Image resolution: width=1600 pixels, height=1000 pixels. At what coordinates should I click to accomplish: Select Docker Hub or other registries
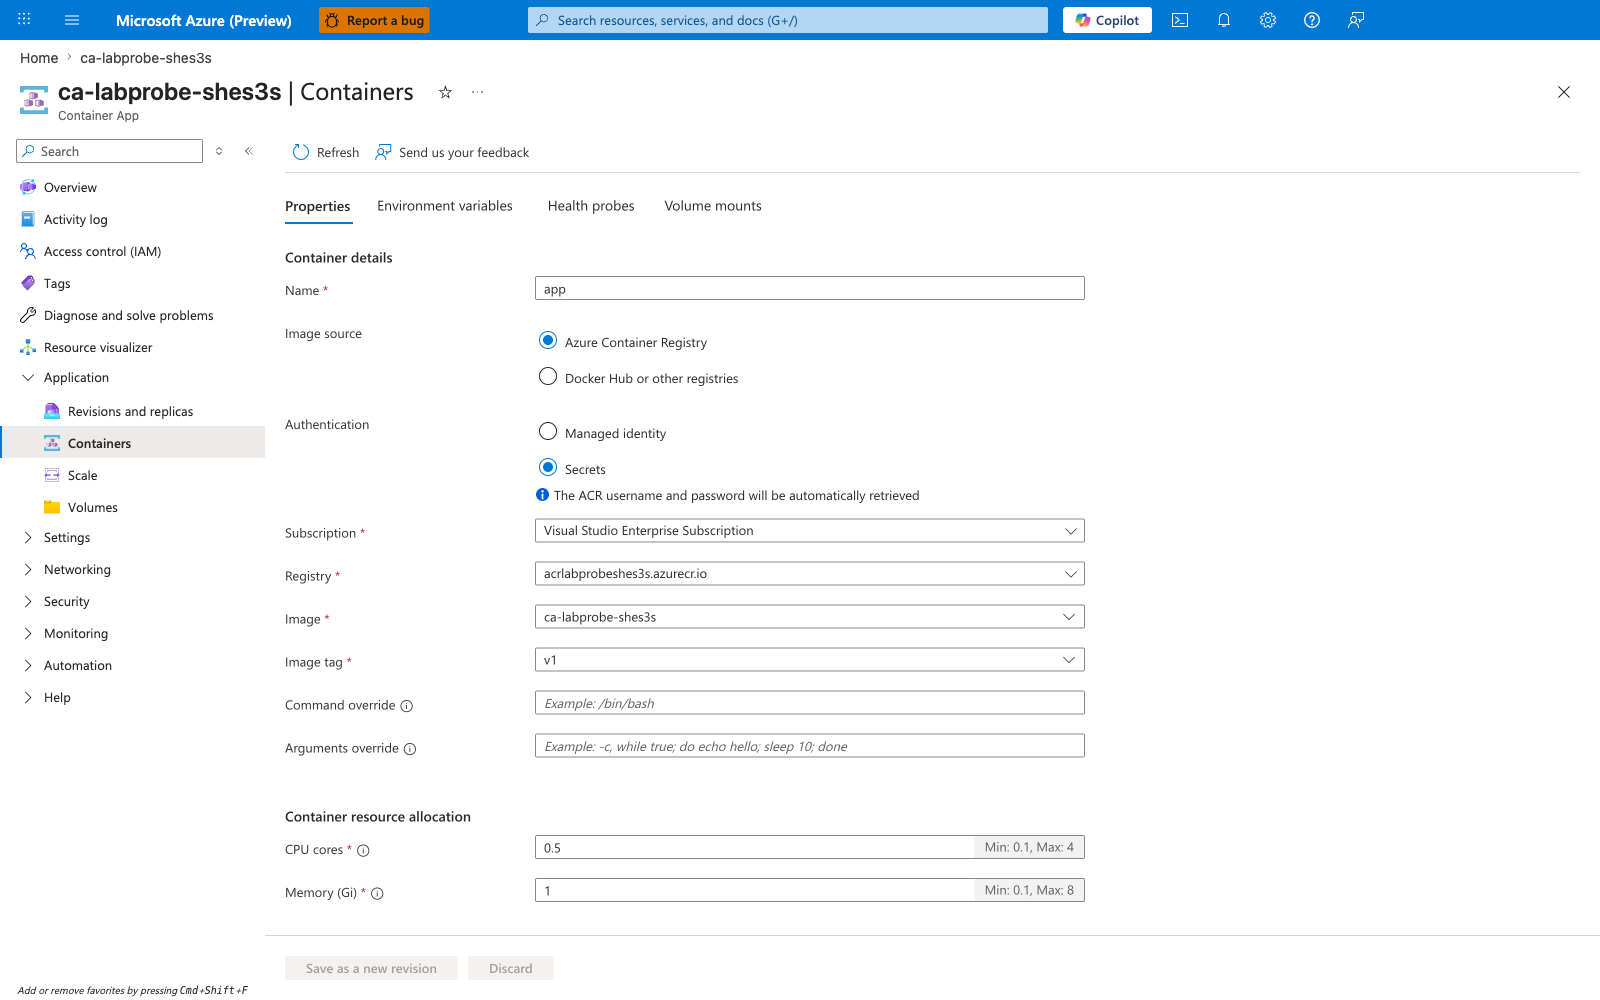click(x=548, y=377)
